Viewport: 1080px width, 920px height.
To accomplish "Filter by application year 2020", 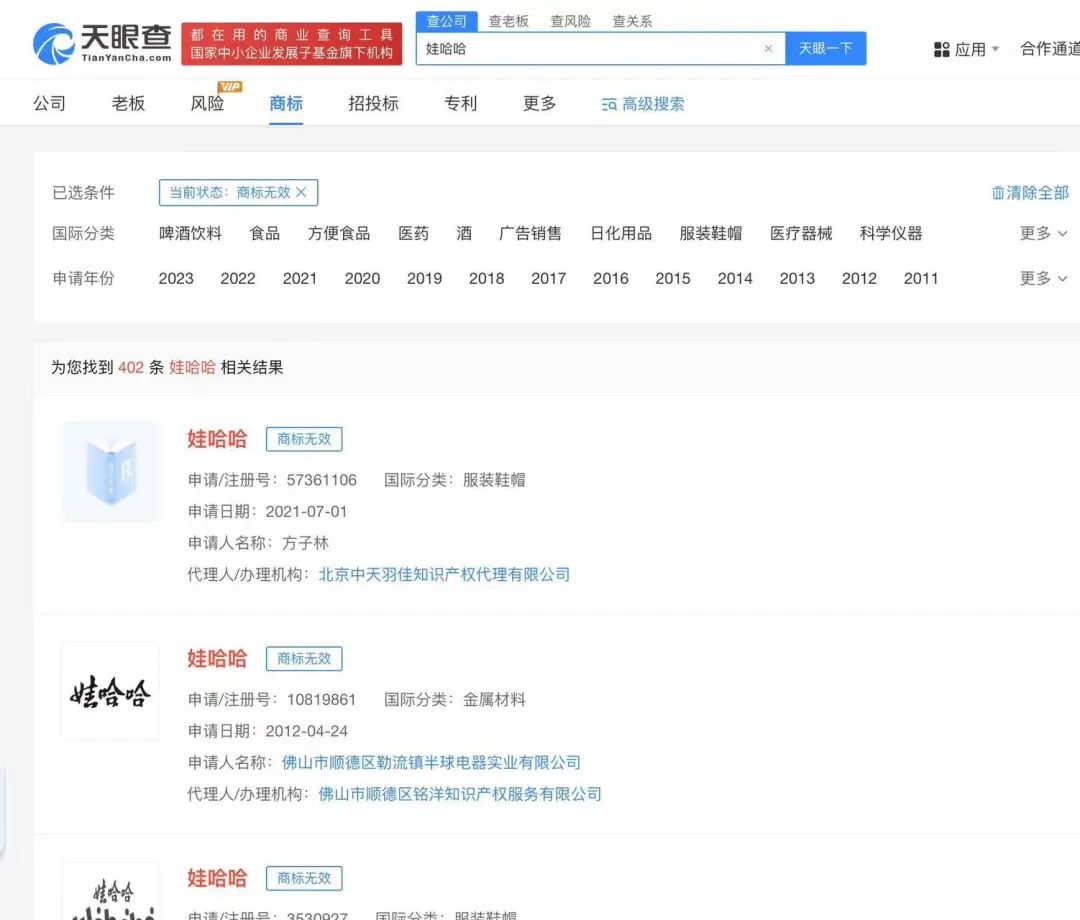I will click(362, 278).
